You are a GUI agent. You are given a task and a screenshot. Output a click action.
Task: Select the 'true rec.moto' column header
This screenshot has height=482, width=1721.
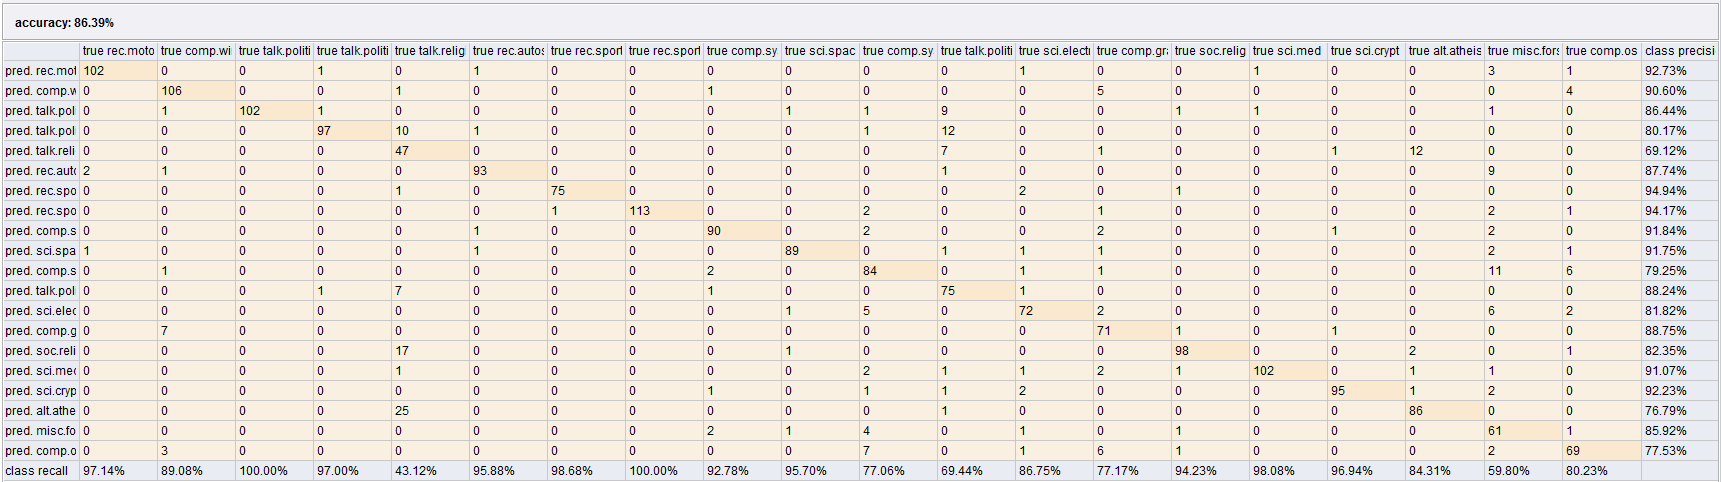(x=119, y=51)
